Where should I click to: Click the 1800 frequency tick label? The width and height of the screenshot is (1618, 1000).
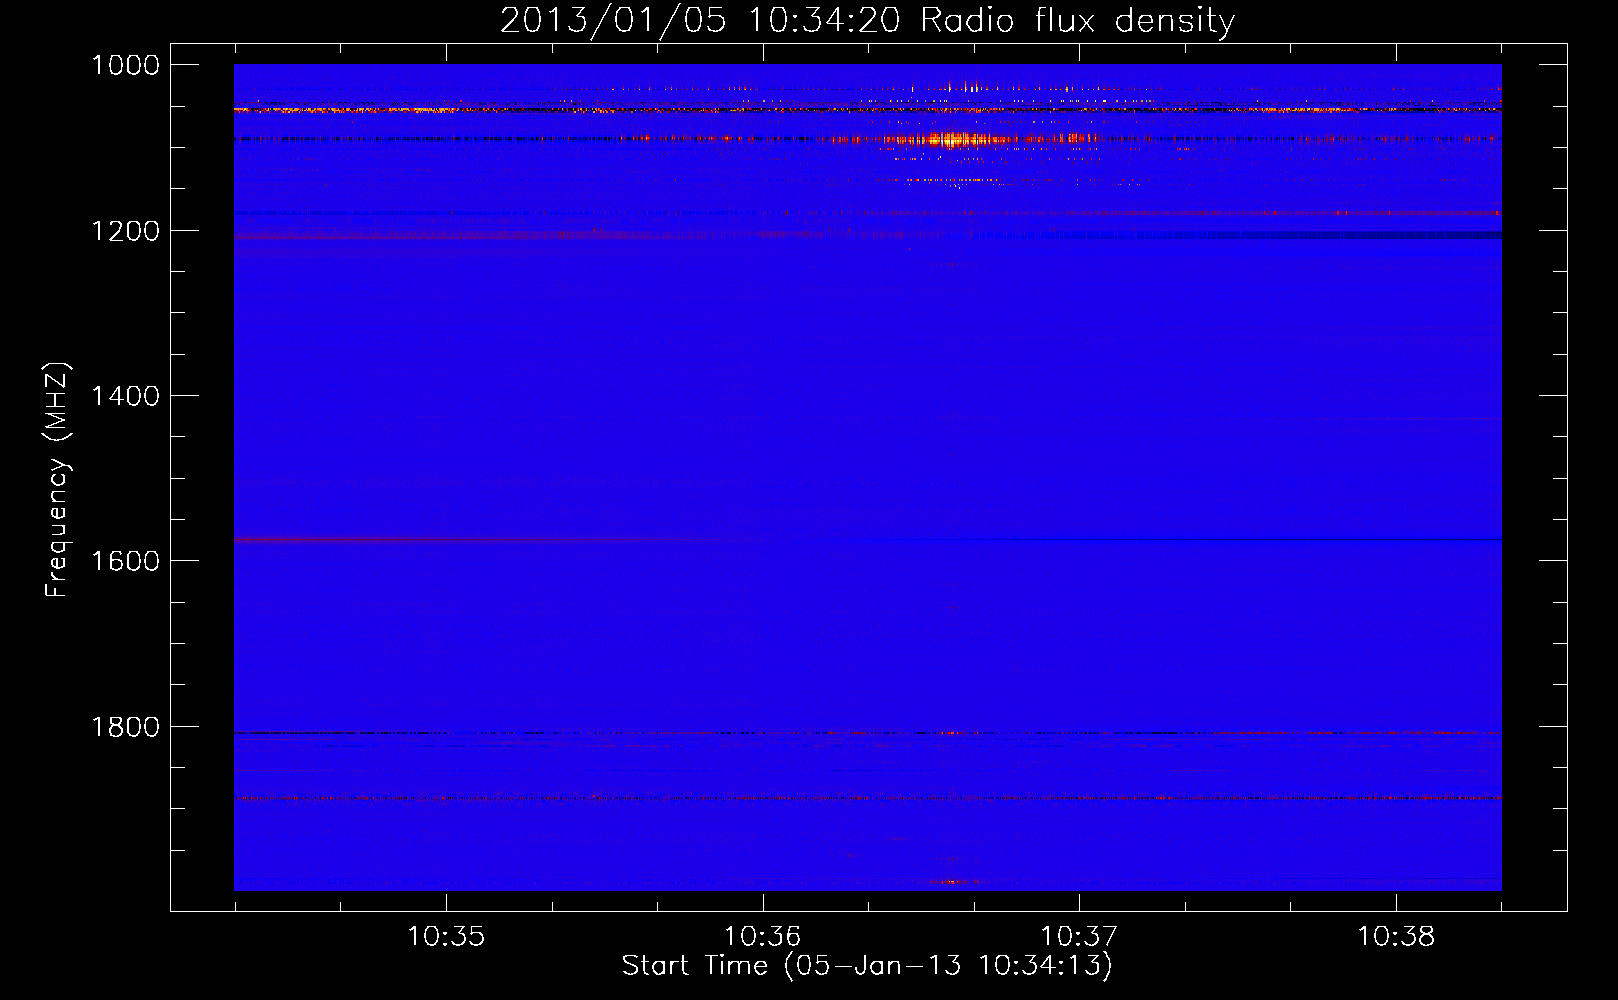[x=126, y=727]
